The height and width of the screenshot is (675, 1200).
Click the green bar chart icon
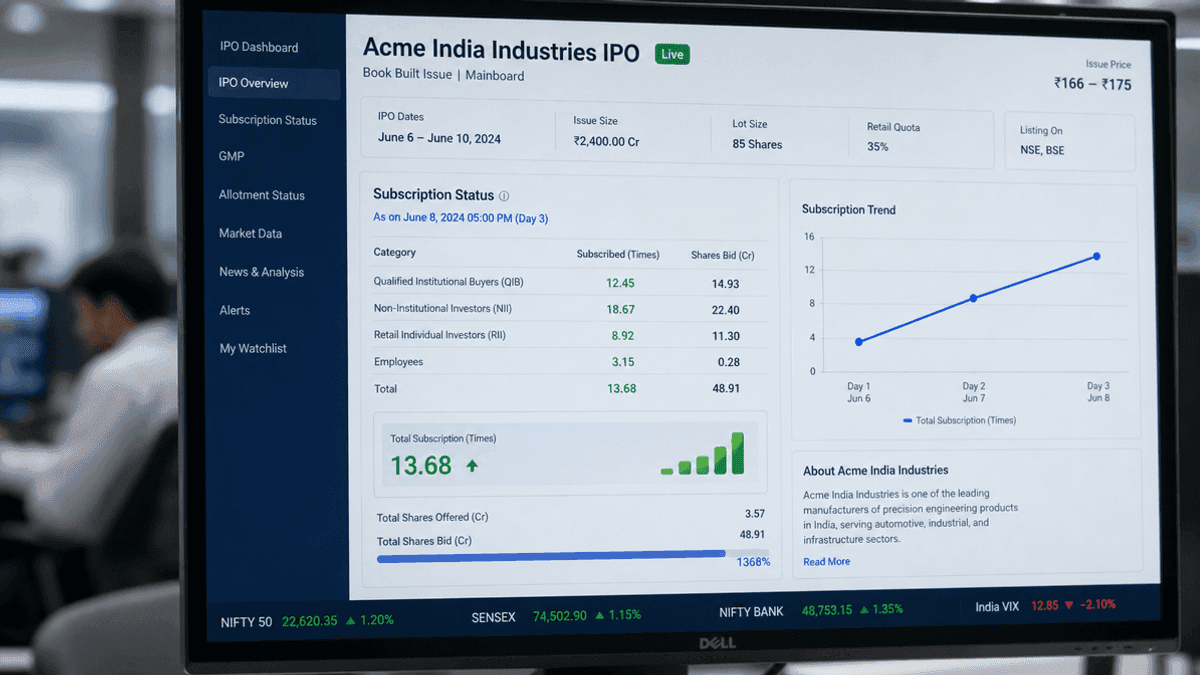(x=702, y=454)
